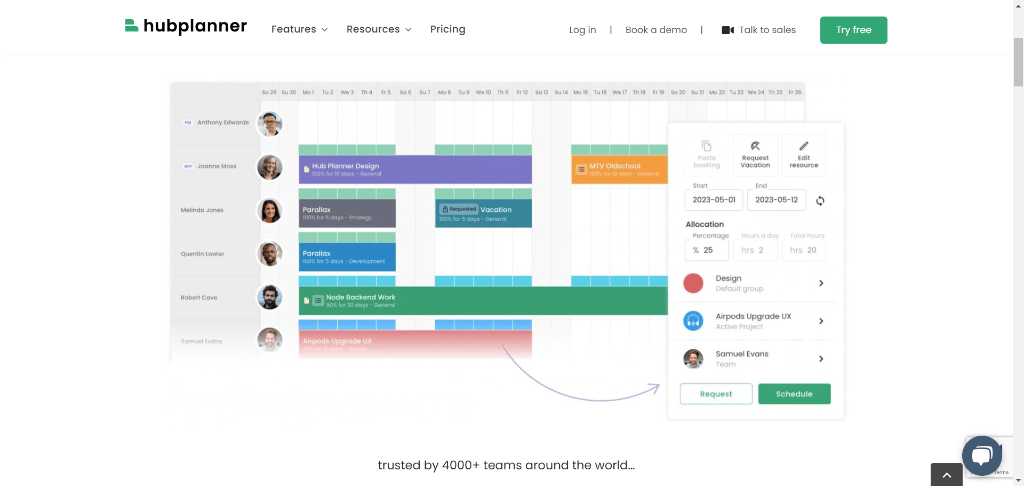Screen dimensions: 1024x486
Task: Click the Hours a day field
Action: (756, 250)
